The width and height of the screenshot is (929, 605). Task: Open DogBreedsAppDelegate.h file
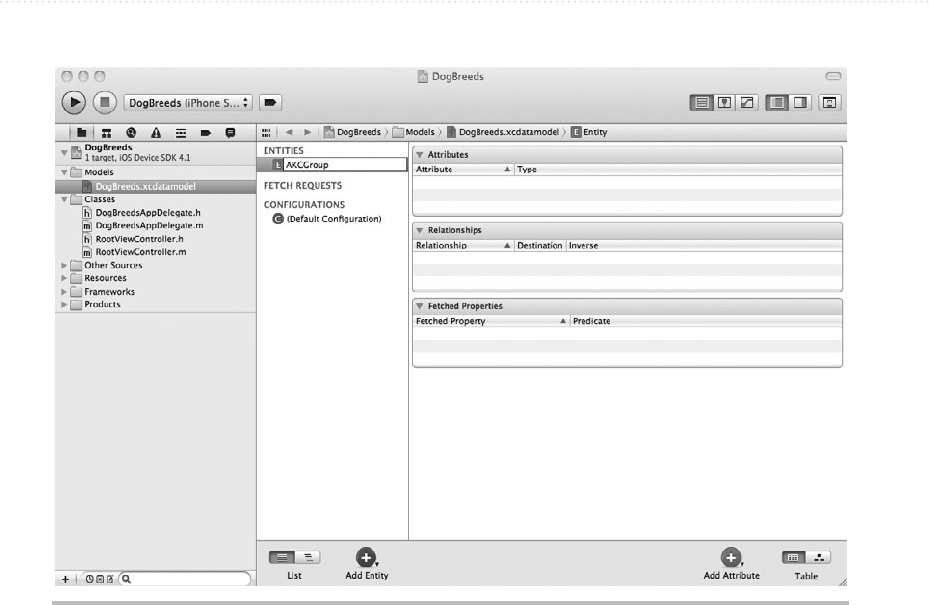coord(148,213)
